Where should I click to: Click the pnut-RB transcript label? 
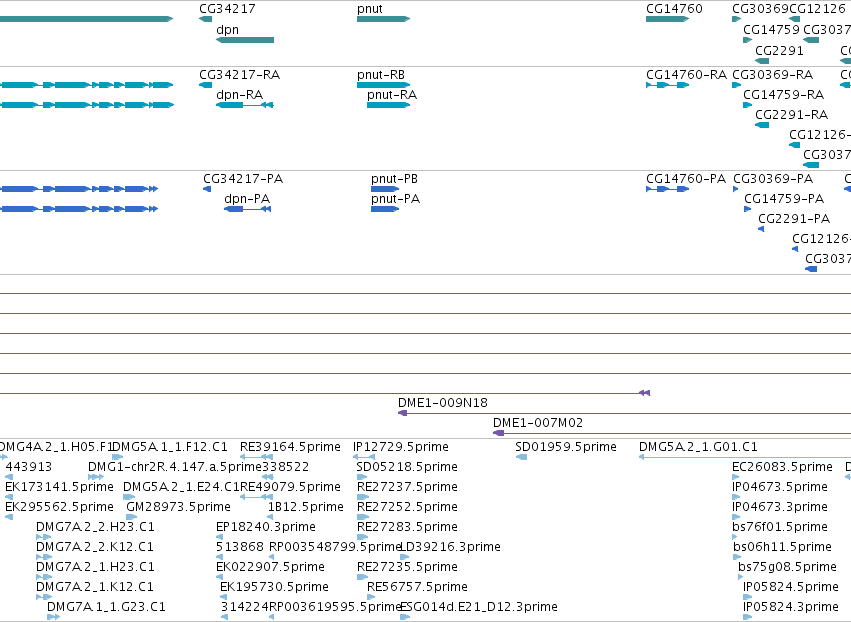(381, 75)
